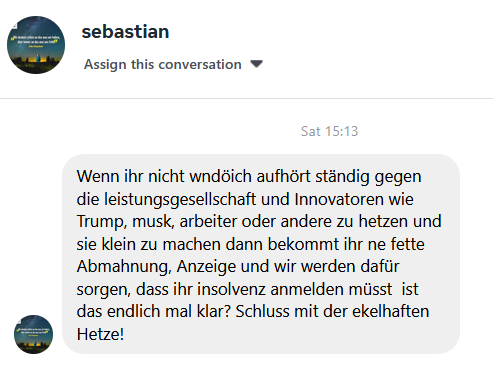Click the small sender avatar beside message
Screen dimensions: 493x372
[x=33, y=334]
